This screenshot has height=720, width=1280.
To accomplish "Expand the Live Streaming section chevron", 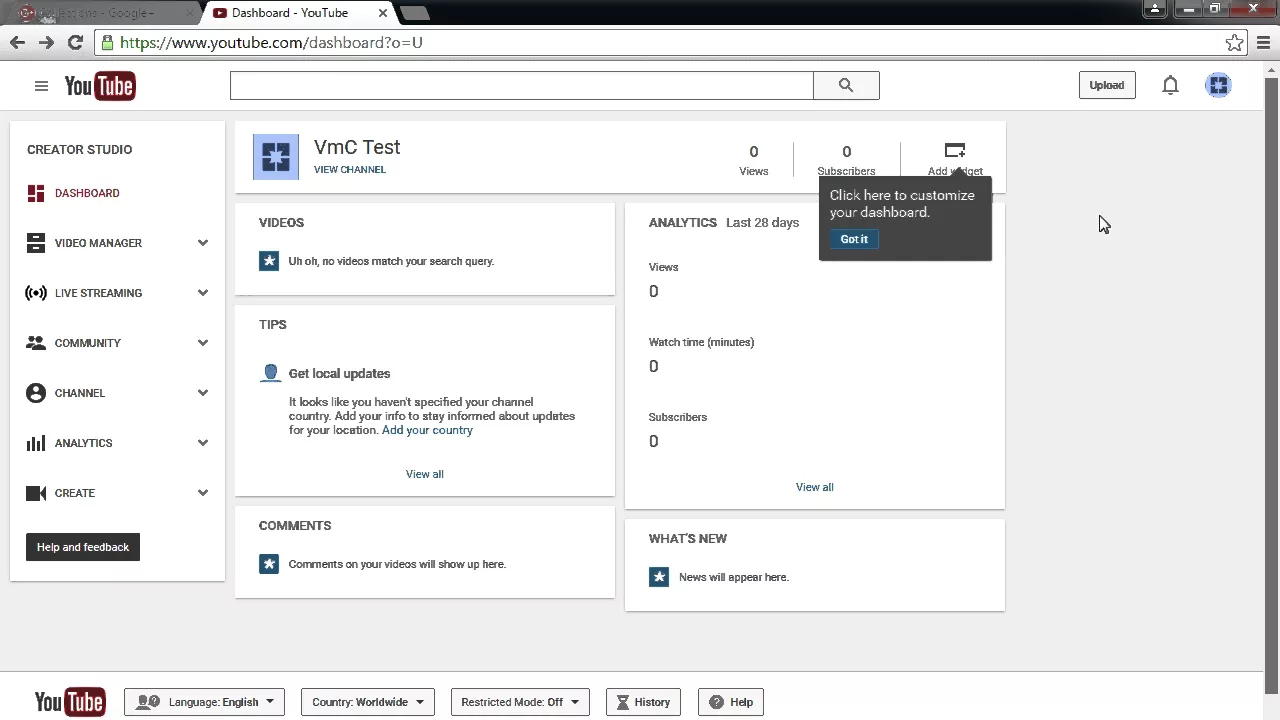I will tap(203, 293).
